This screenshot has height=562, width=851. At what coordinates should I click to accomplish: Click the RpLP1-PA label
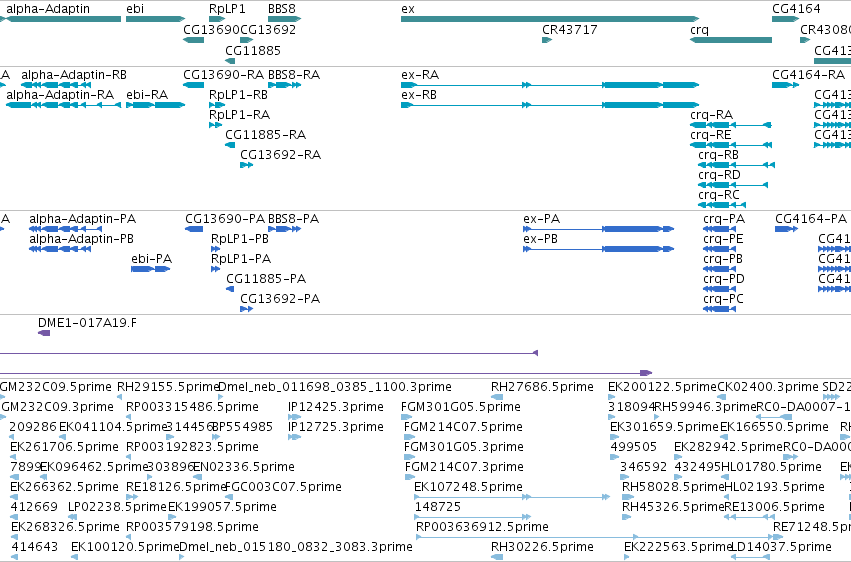tap(241, 259)
